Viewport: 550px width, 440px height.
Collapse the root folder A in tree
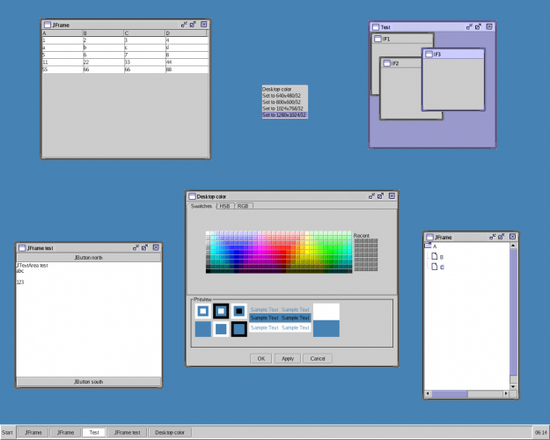pyautogui.click(x=428, y=246)
